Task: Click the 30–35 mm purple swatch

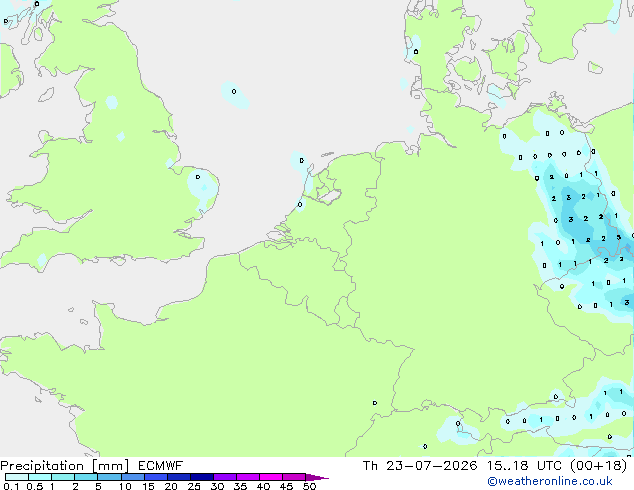Action: point(224,477)
